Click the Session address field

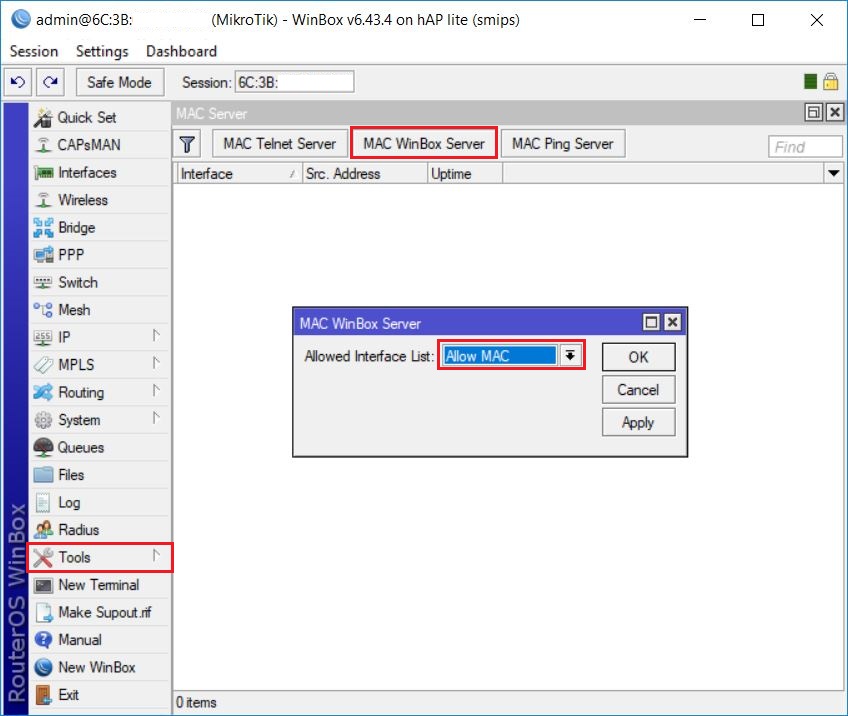click(x=294, y=82)
